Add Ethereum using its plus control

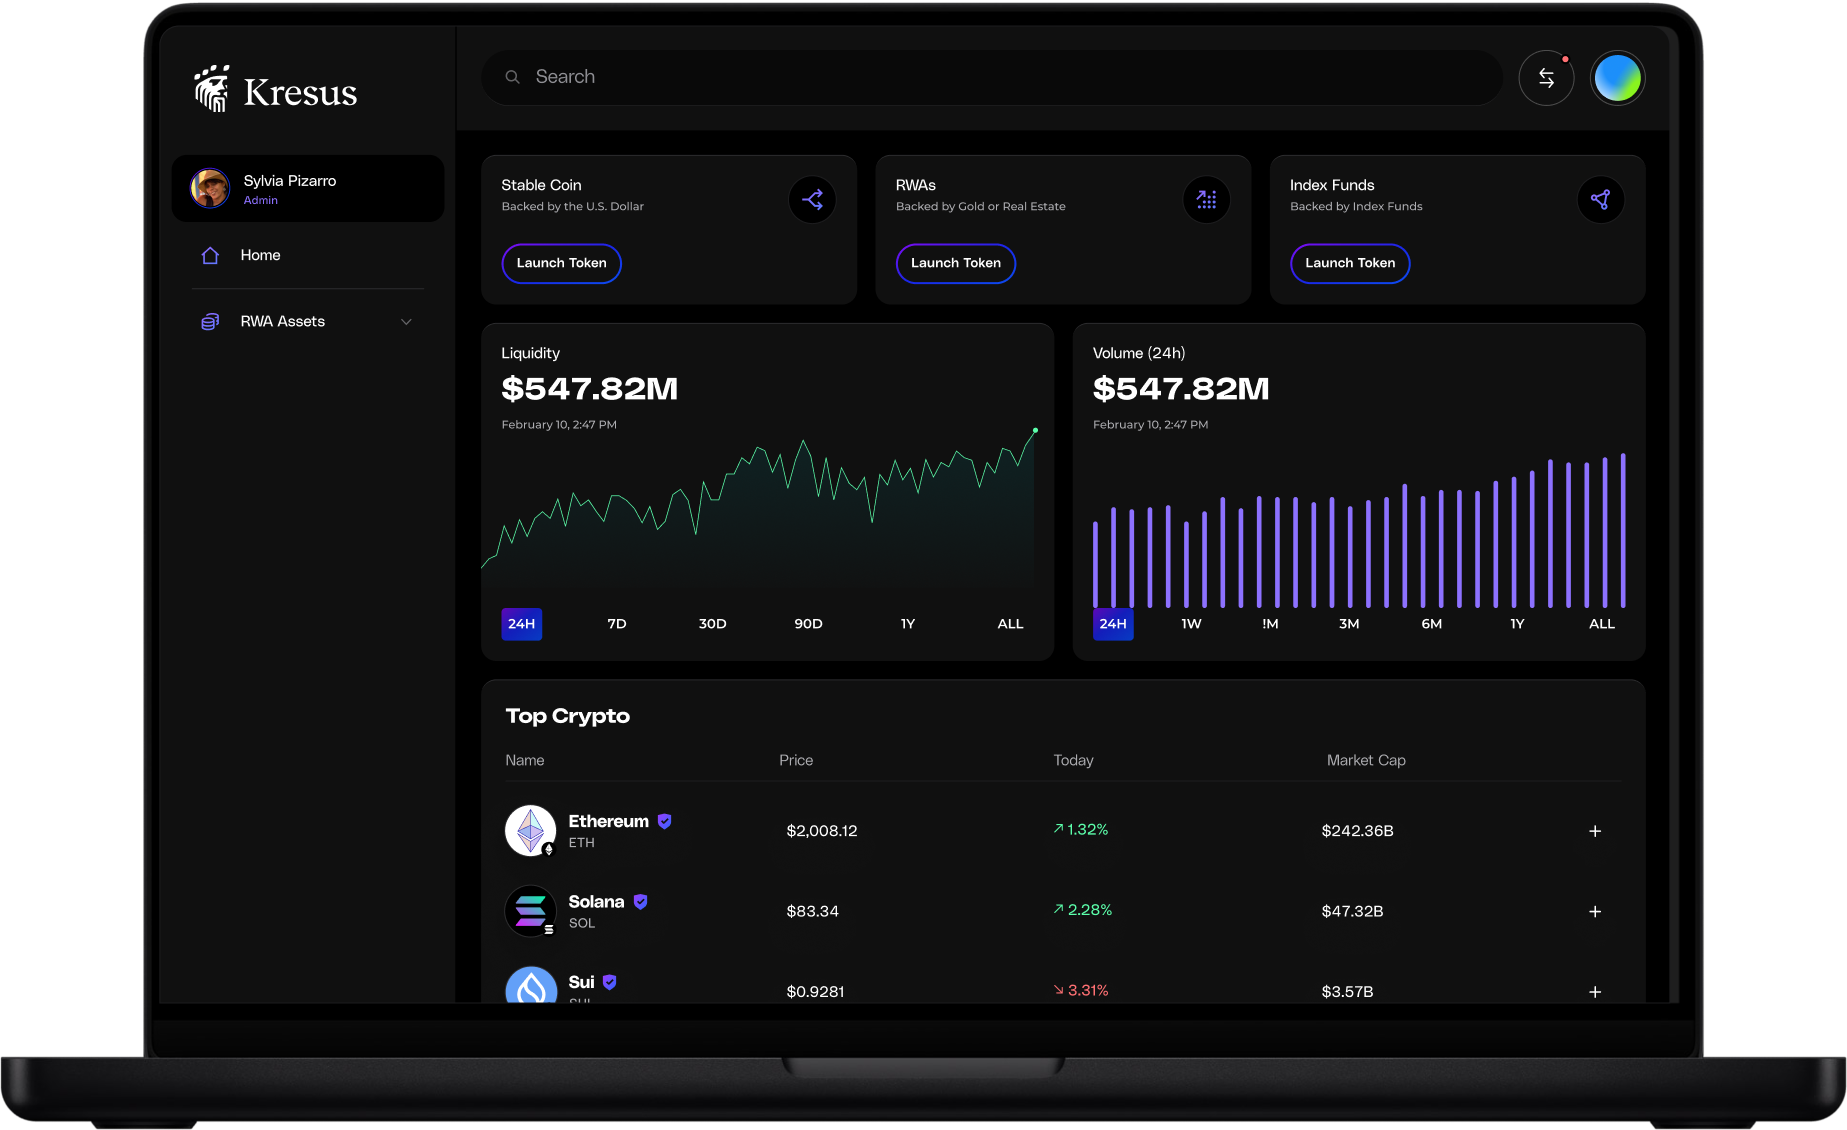click(x=1595, y=830)
